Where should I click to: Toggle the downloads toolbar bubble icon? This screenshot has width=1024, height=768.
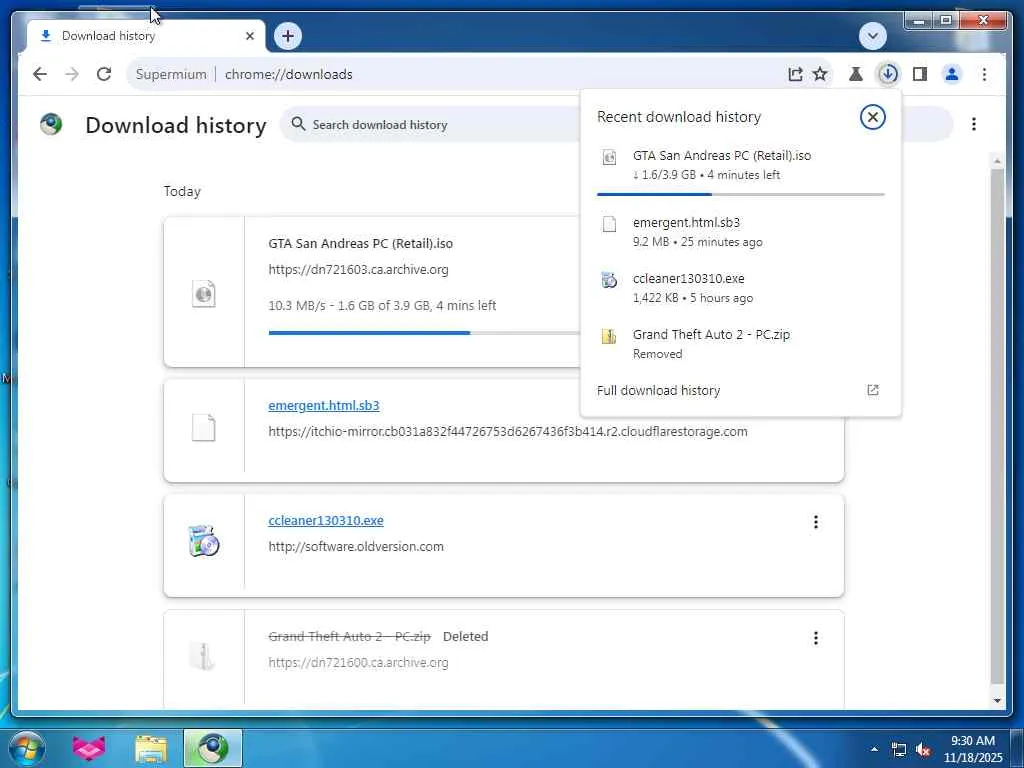pos(888,74)
